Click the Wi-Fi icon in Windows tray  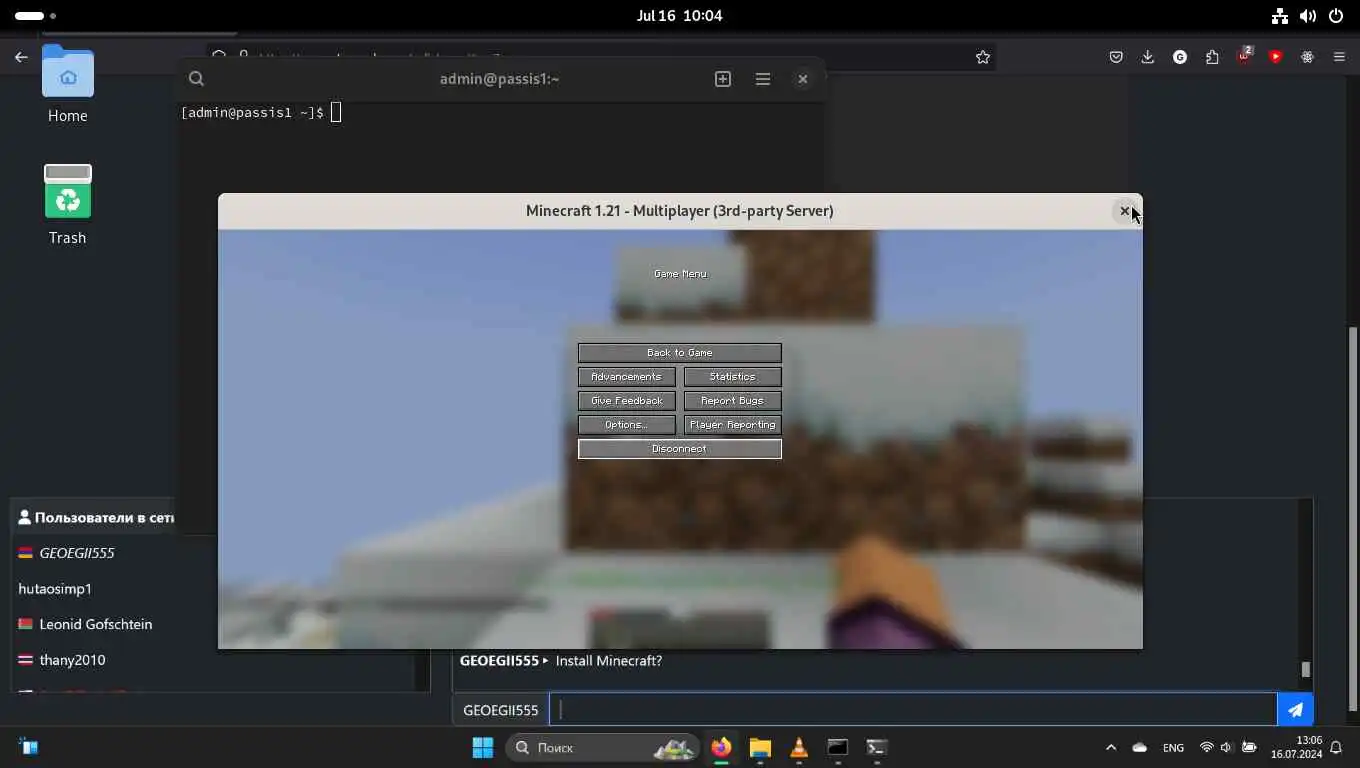click(1206, 747)
